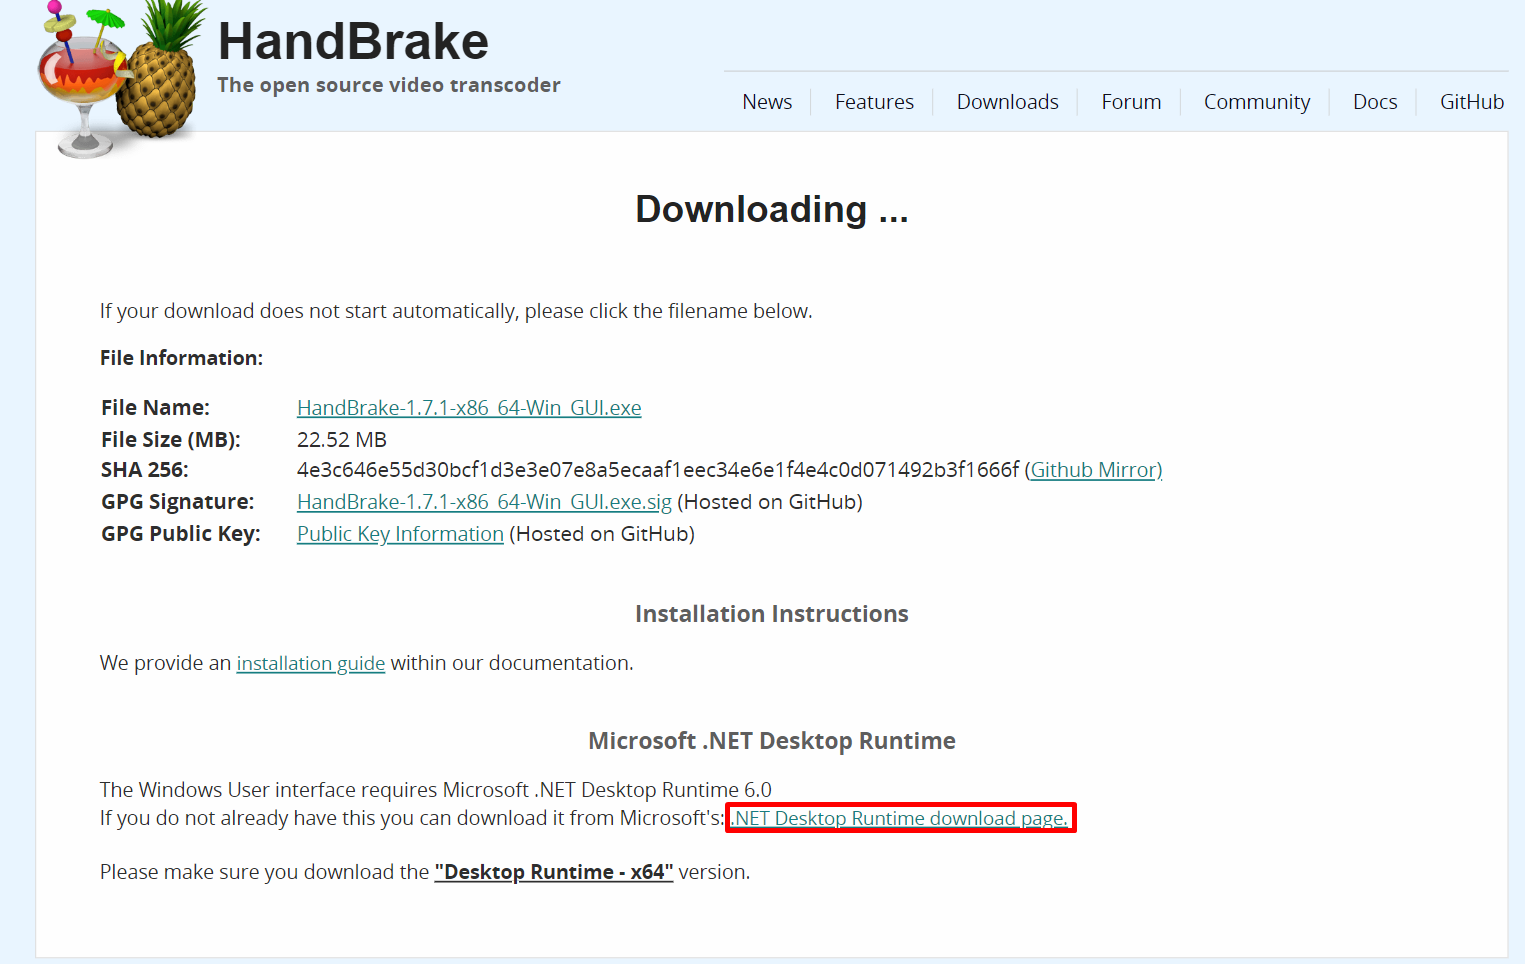The width and height of the screenshot is (1525, 964).
Task: Open the Community navigation item
Action: click(x=1257, y=102)
